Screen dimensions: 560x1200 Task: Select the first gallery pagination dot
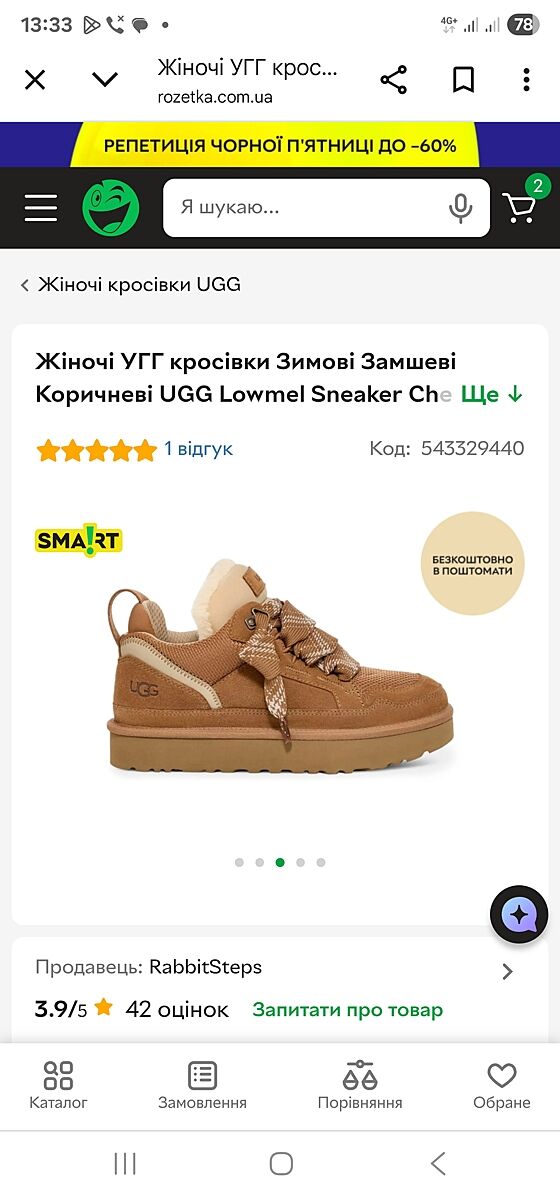(x=239, y=862)
